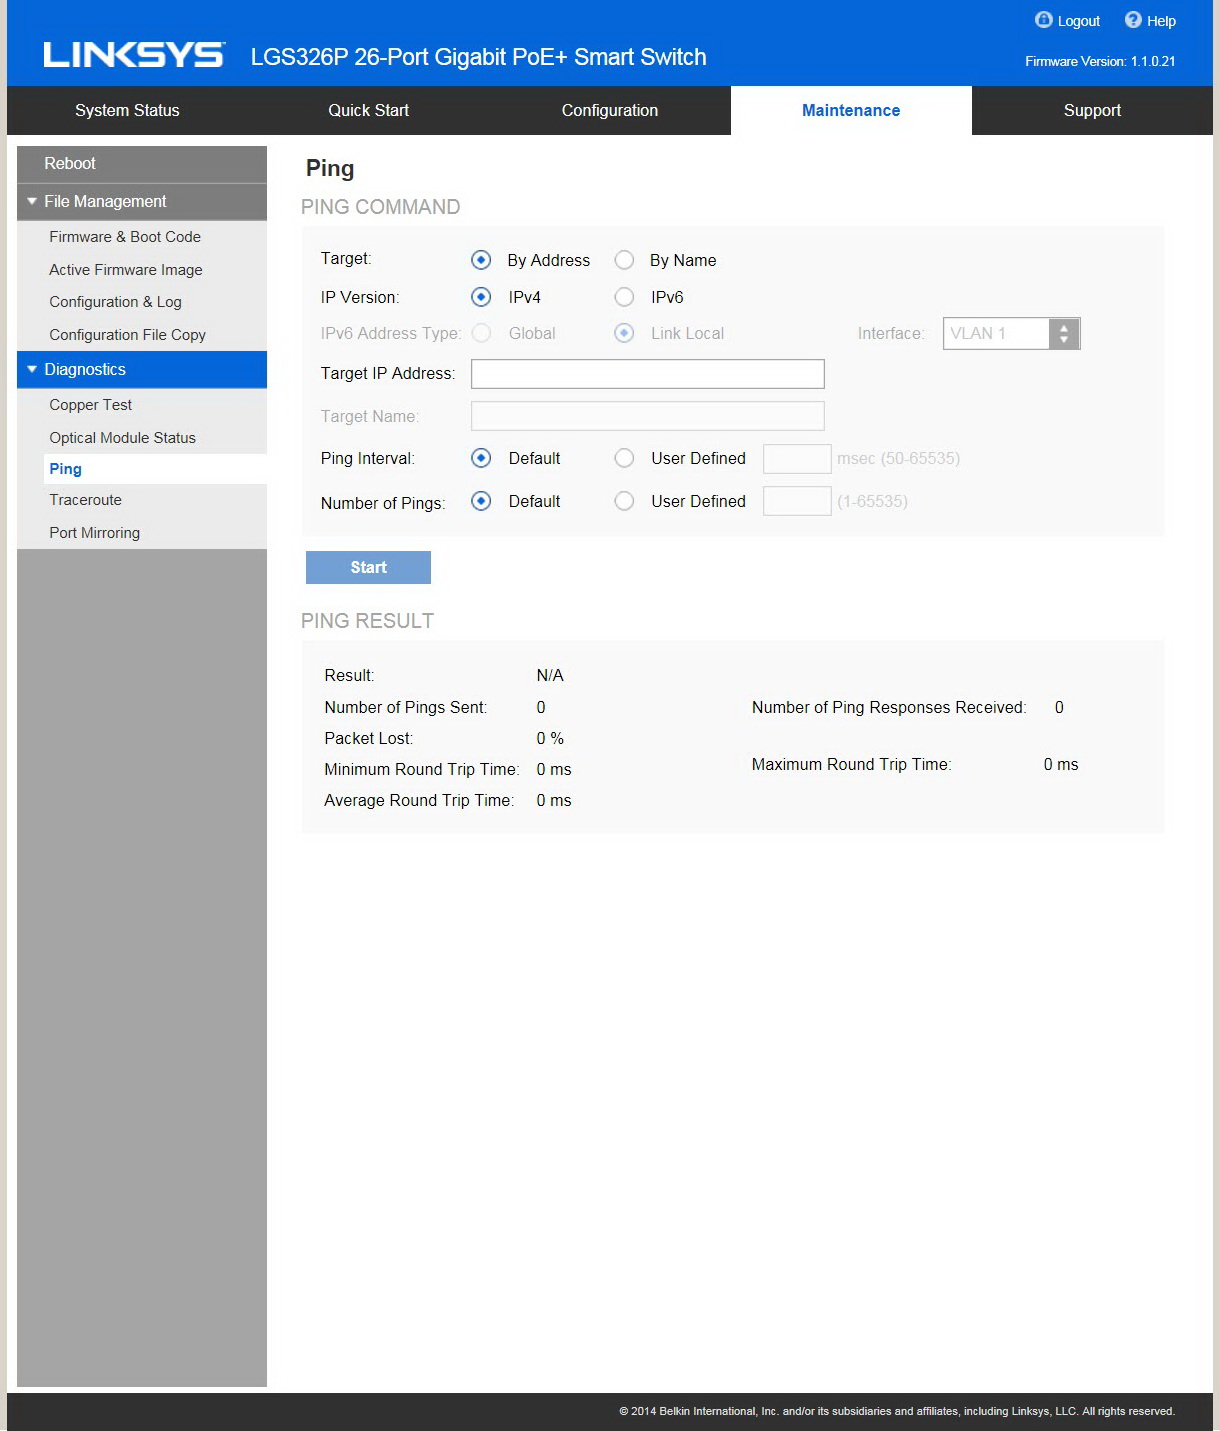Click the Number of Ping Responses Received value
The height and width of the screenshot is (1431, 1220).
point(1059,707)
